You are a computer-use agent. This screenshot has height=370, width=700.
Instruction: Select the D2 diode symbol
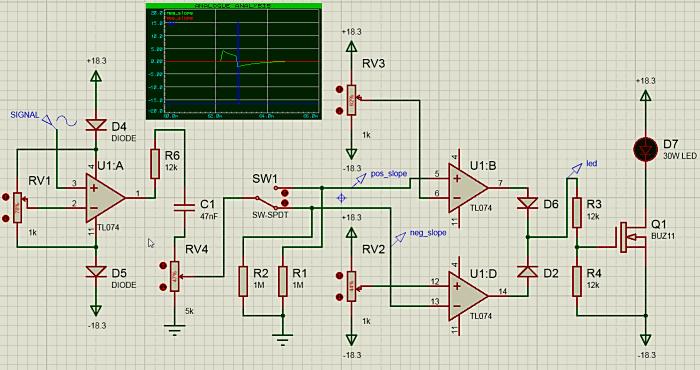tap(528, 271)
